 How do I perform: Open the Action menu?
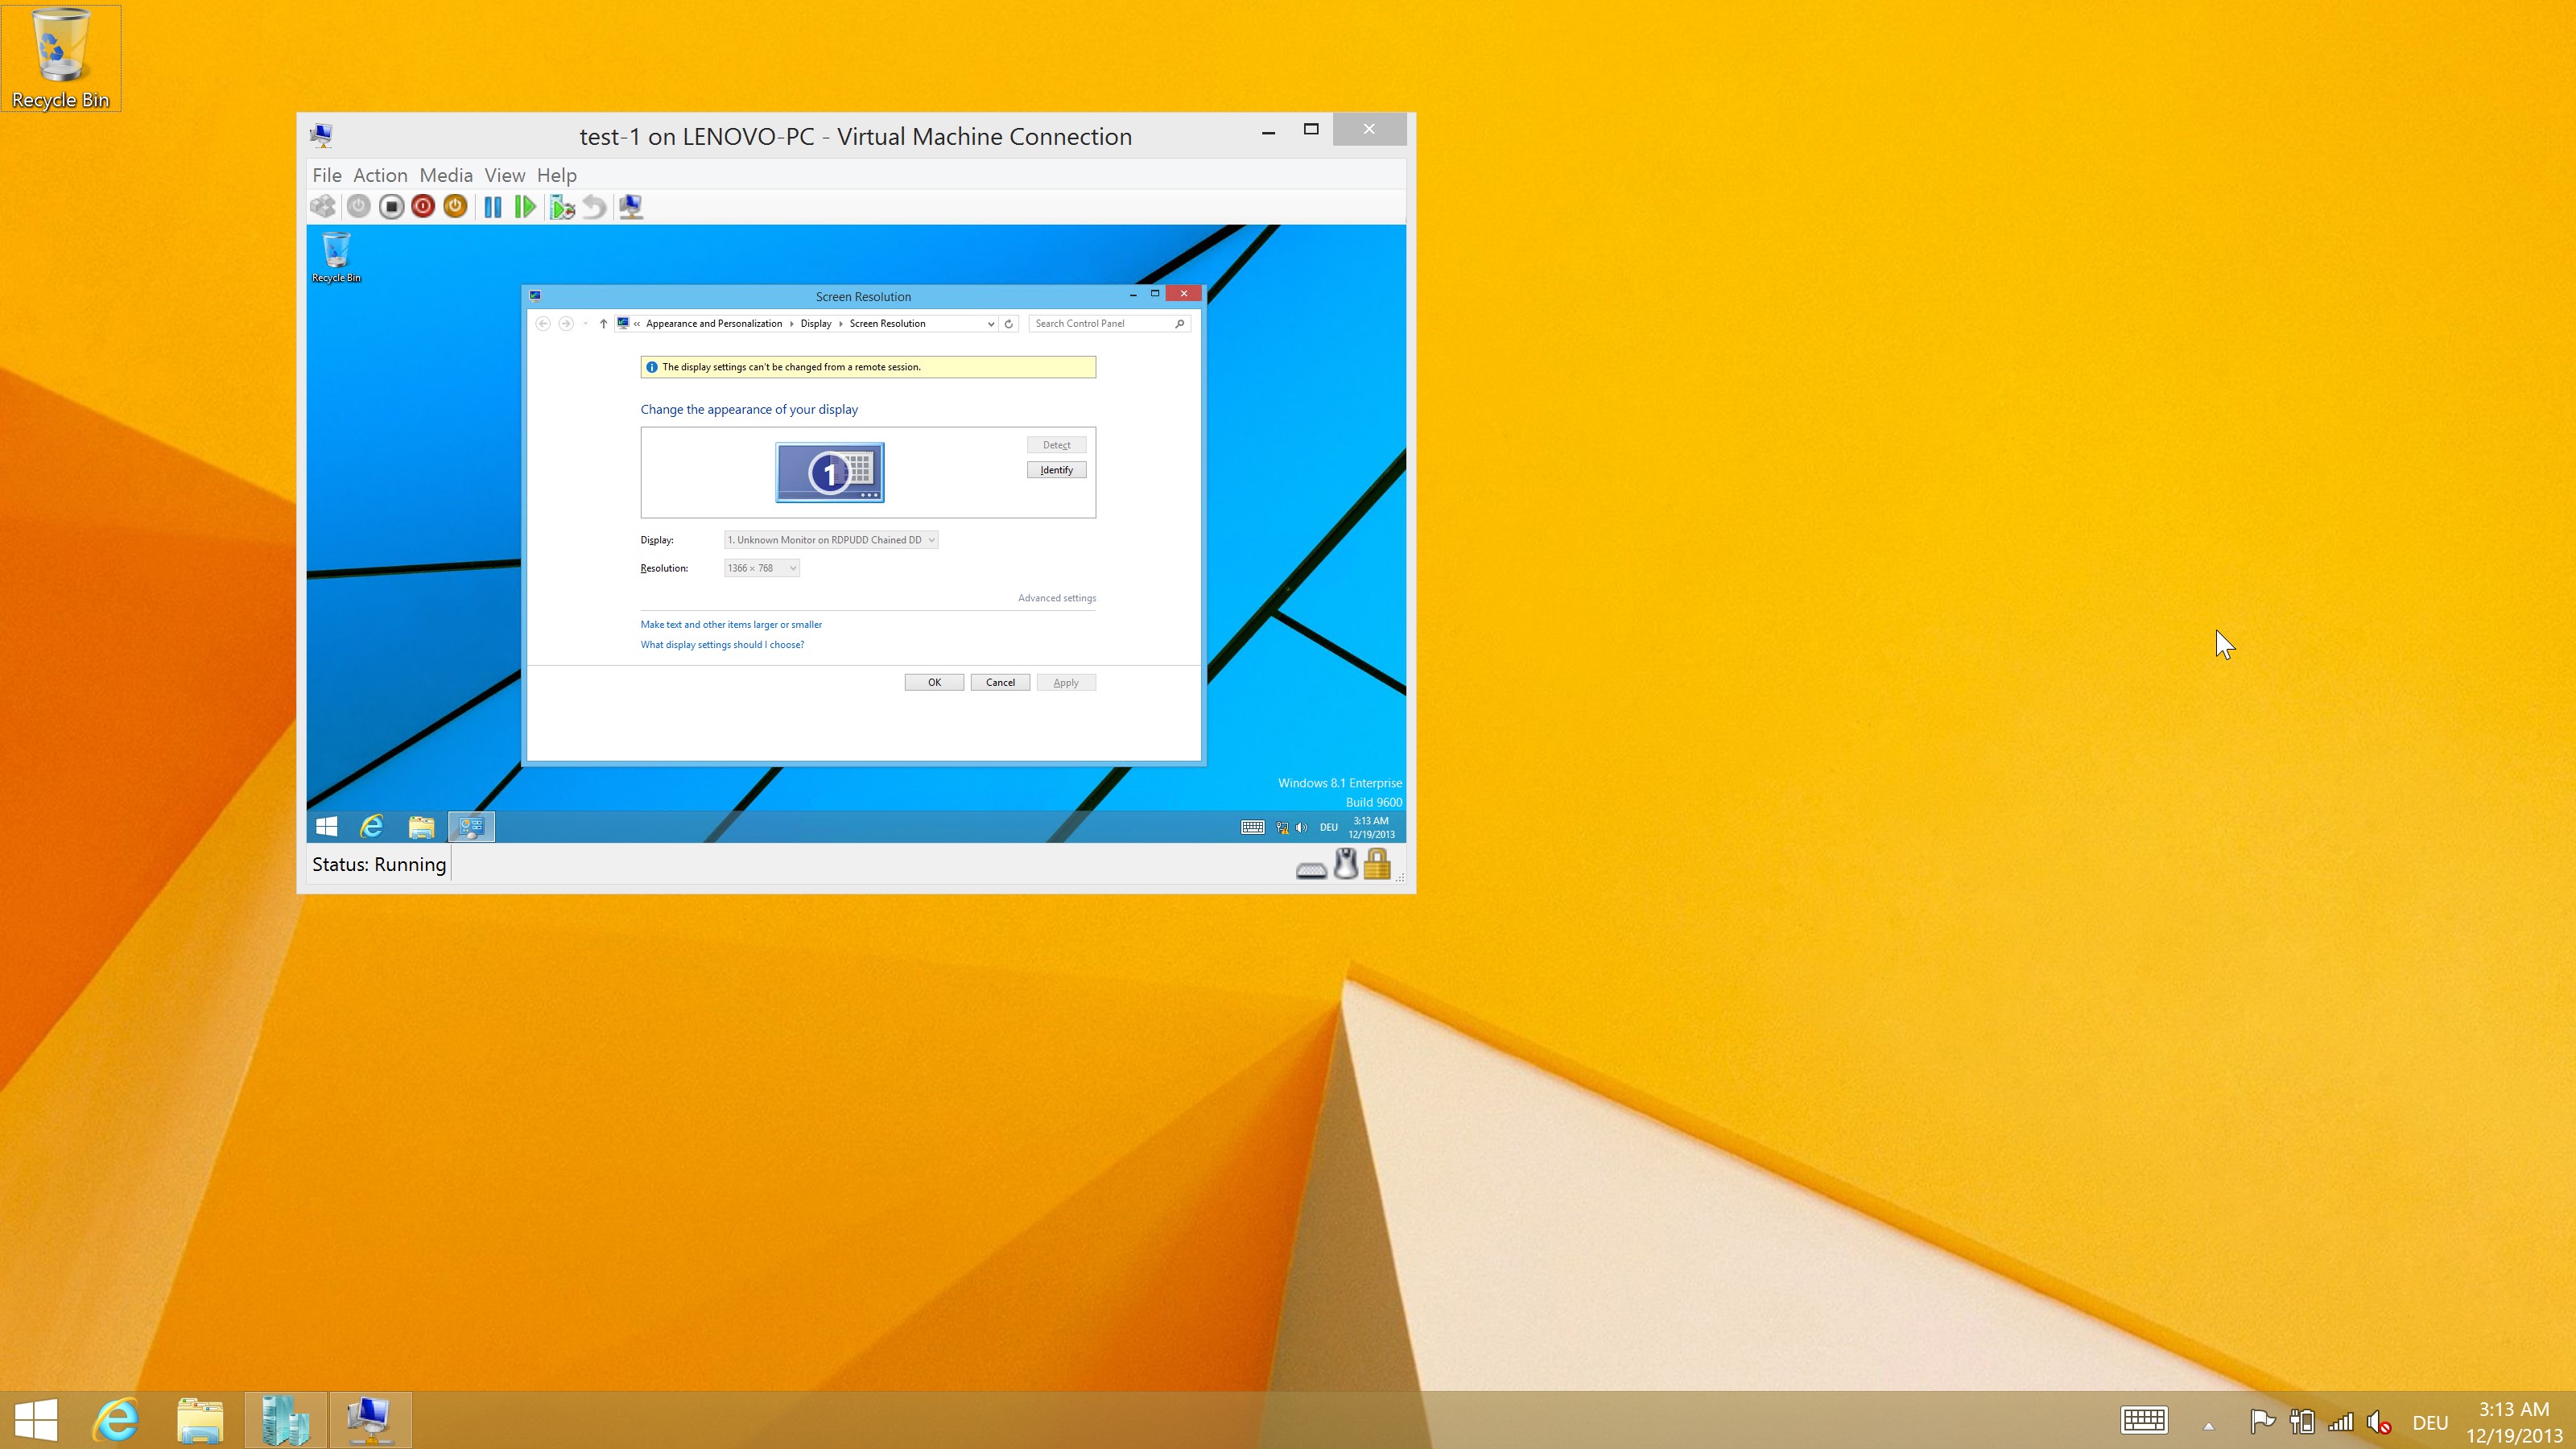(x=380, y=175)
